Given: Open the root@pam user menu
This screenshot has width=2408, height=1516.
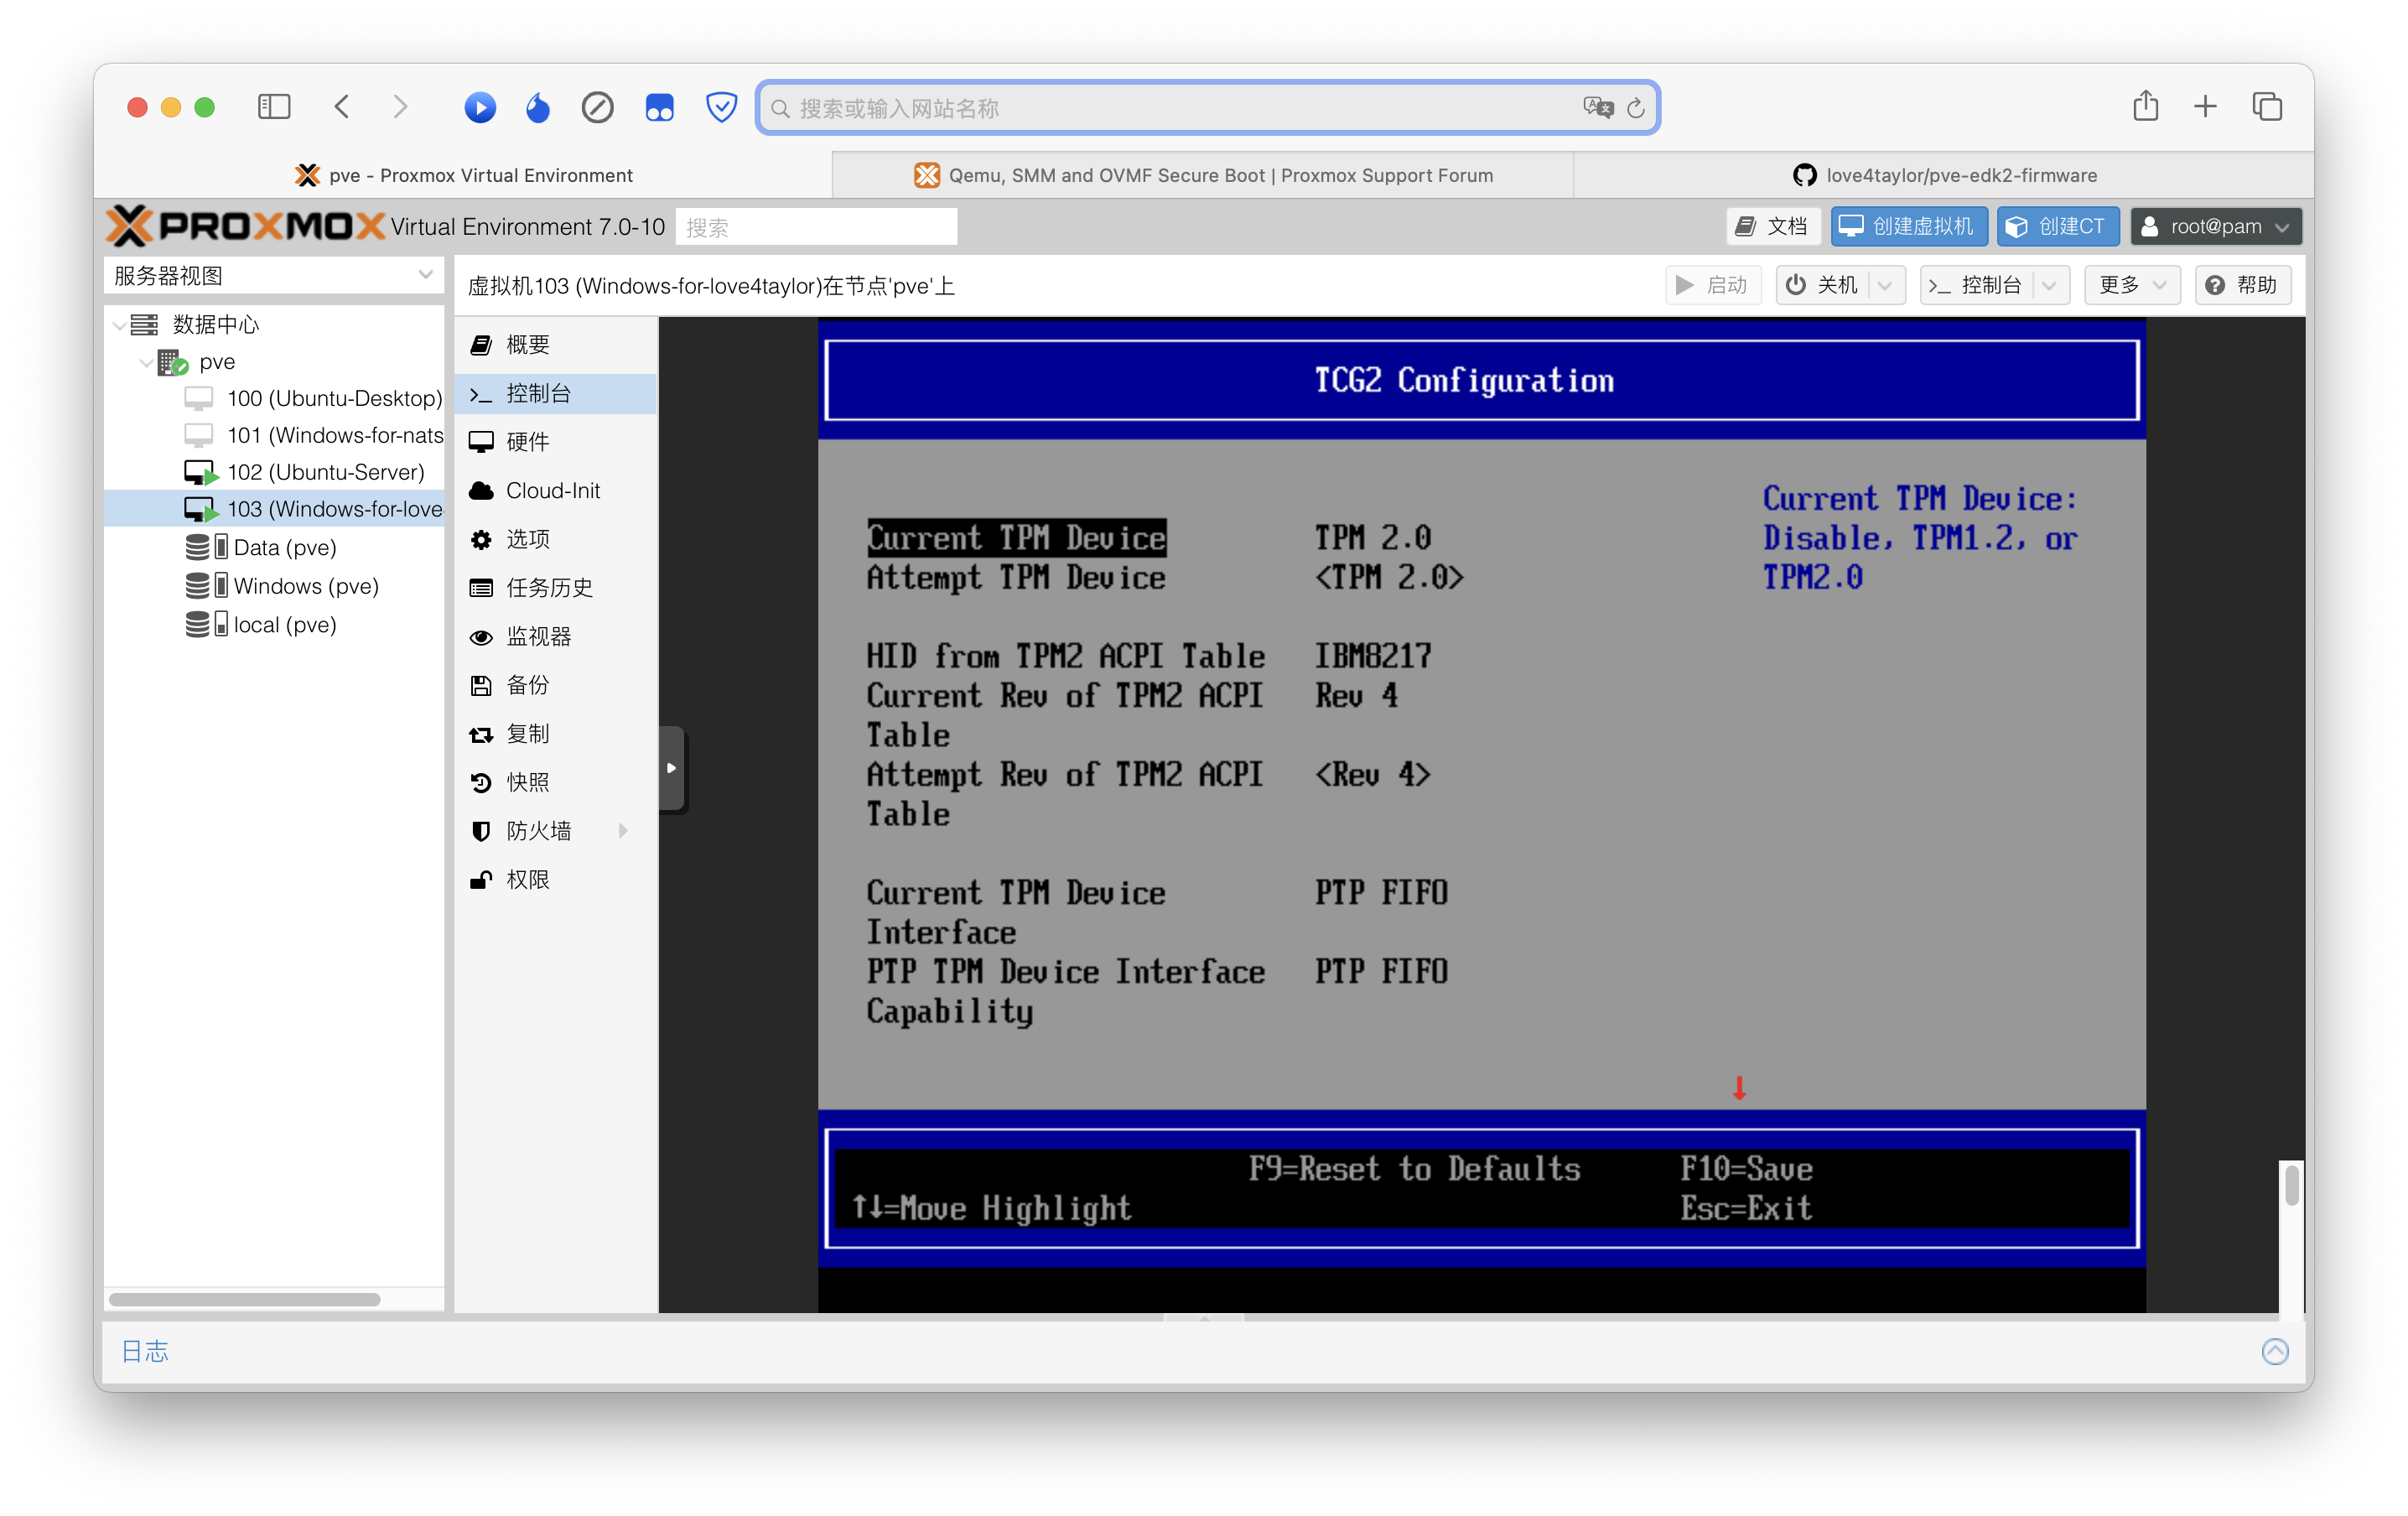Looking at the screenshot, I should click(2215, 227).
